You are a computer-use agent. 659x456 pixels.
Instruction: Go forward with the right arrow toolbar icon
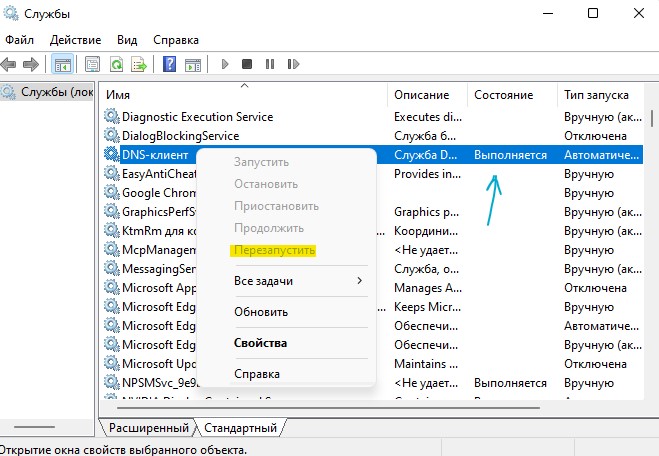[x=31, y=64]
